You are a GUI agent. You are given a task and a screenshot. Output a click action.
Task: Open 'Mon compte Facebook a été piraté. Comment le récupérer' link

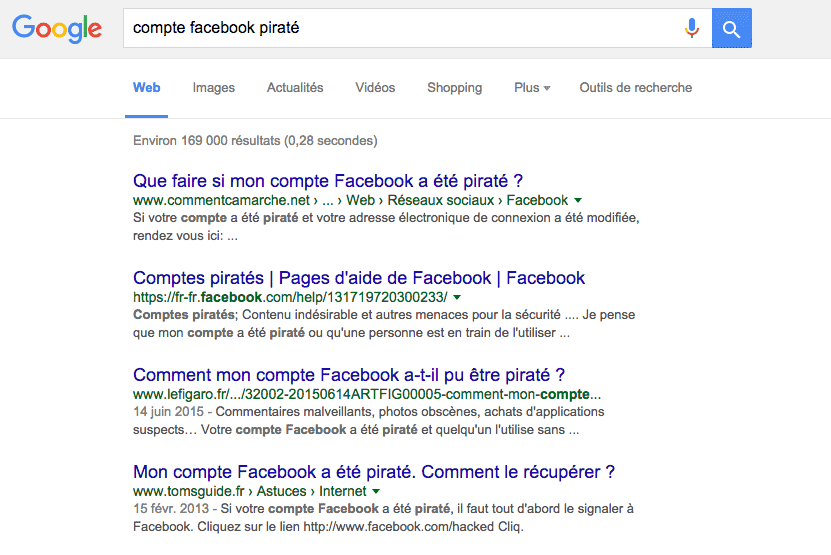[x=374, y=472]
